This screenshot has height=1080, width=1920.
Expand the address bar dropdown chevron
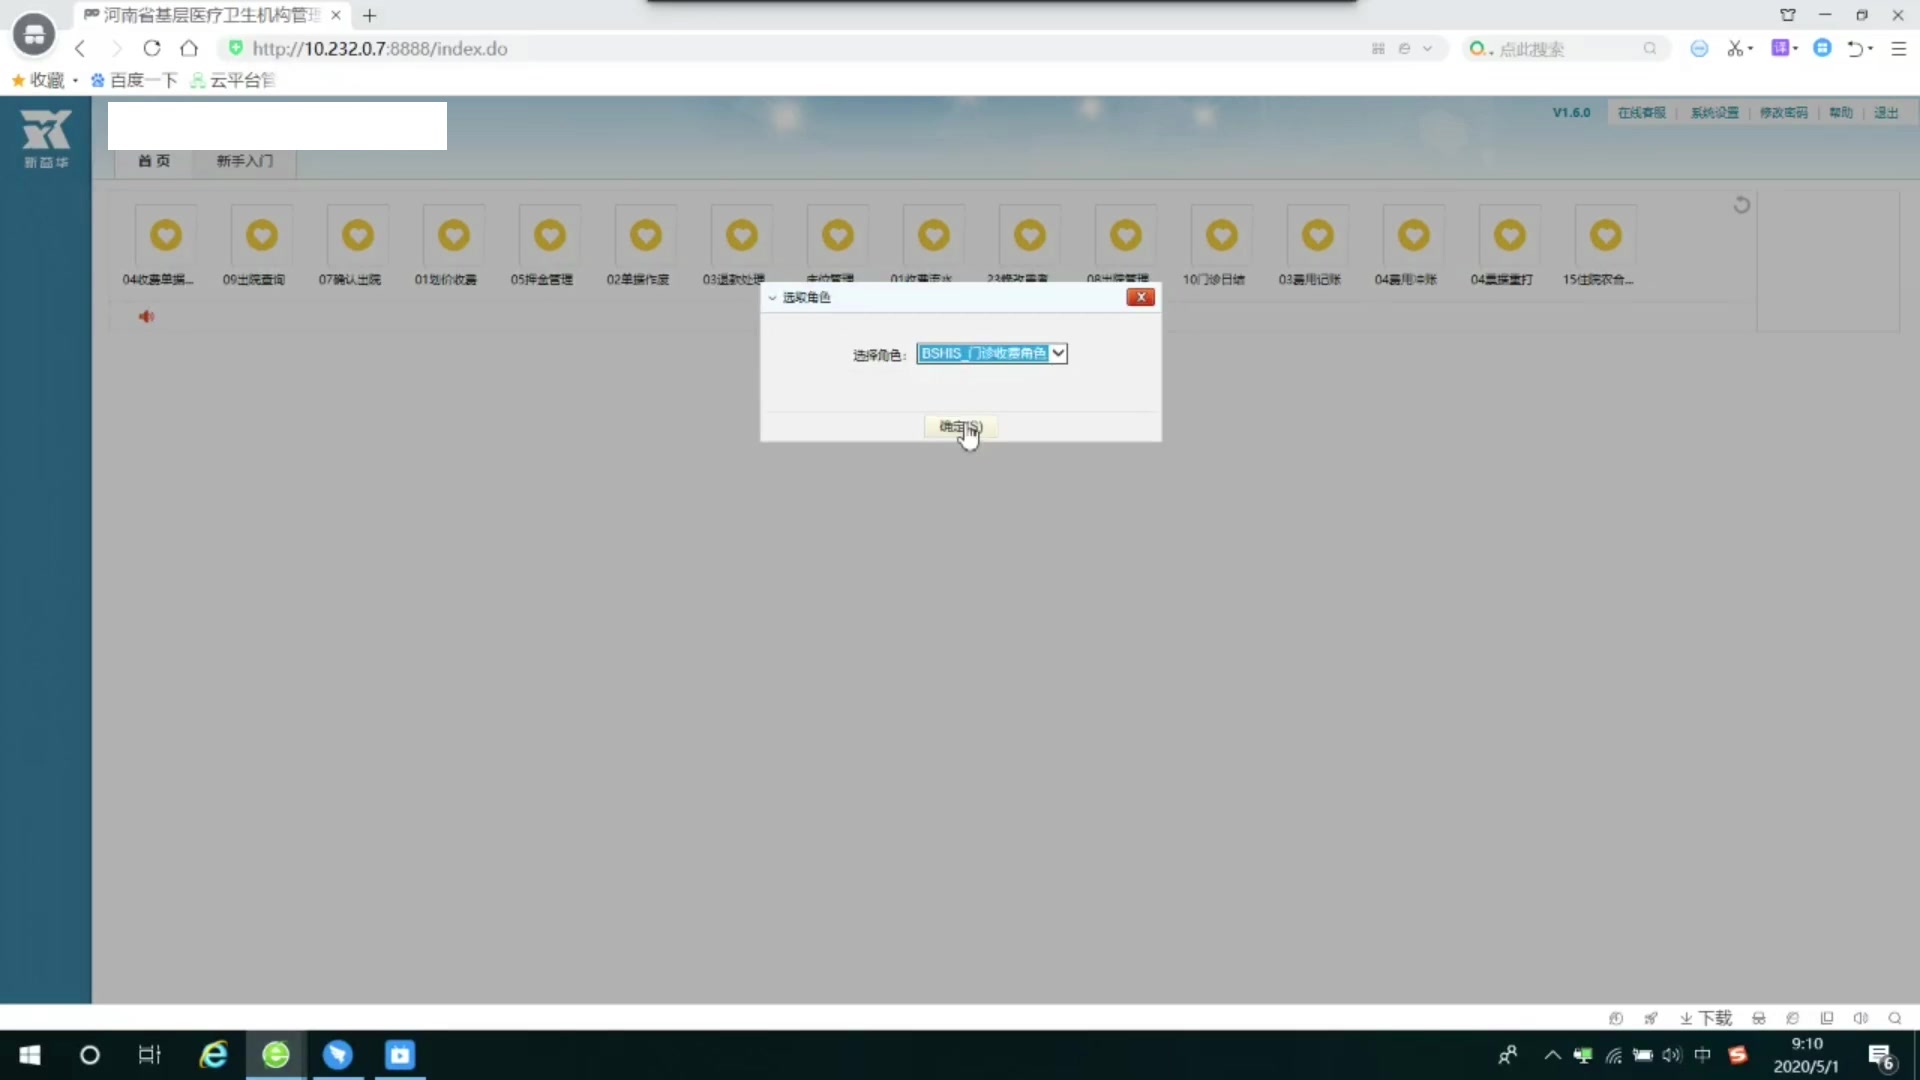click(x=1427, y=48)
